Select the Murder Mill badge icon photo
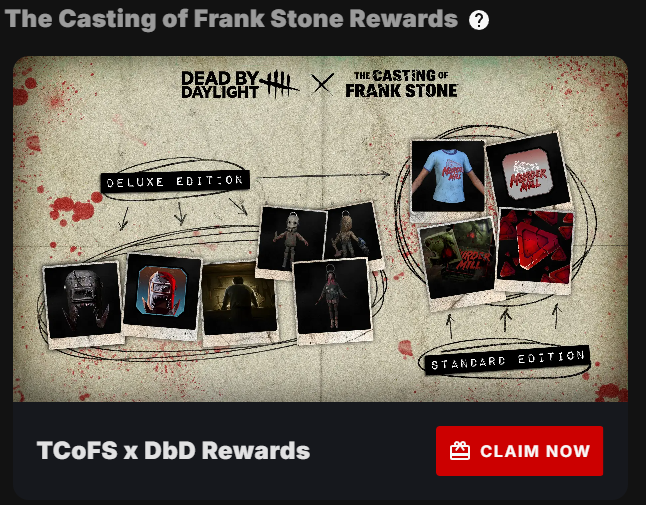The image size is (646, 505). pos(527,170)
